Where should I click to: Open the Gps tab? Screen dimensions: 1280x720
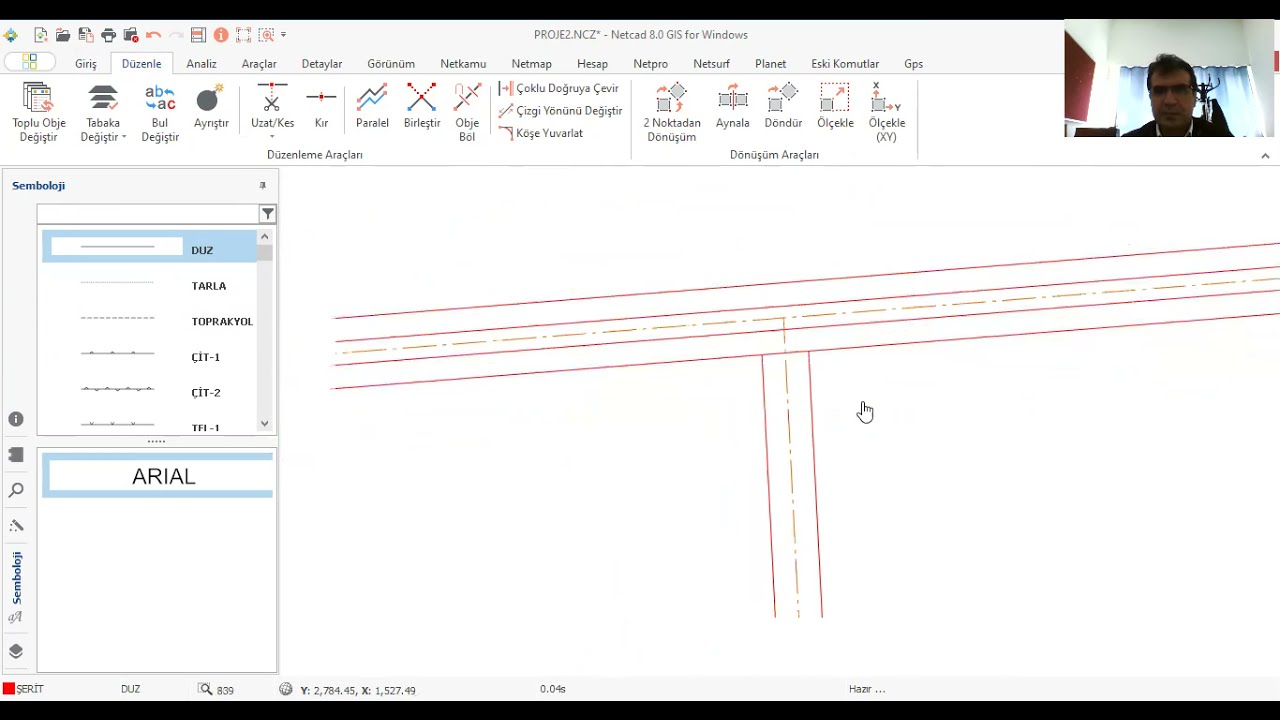(x=914, y=64)
